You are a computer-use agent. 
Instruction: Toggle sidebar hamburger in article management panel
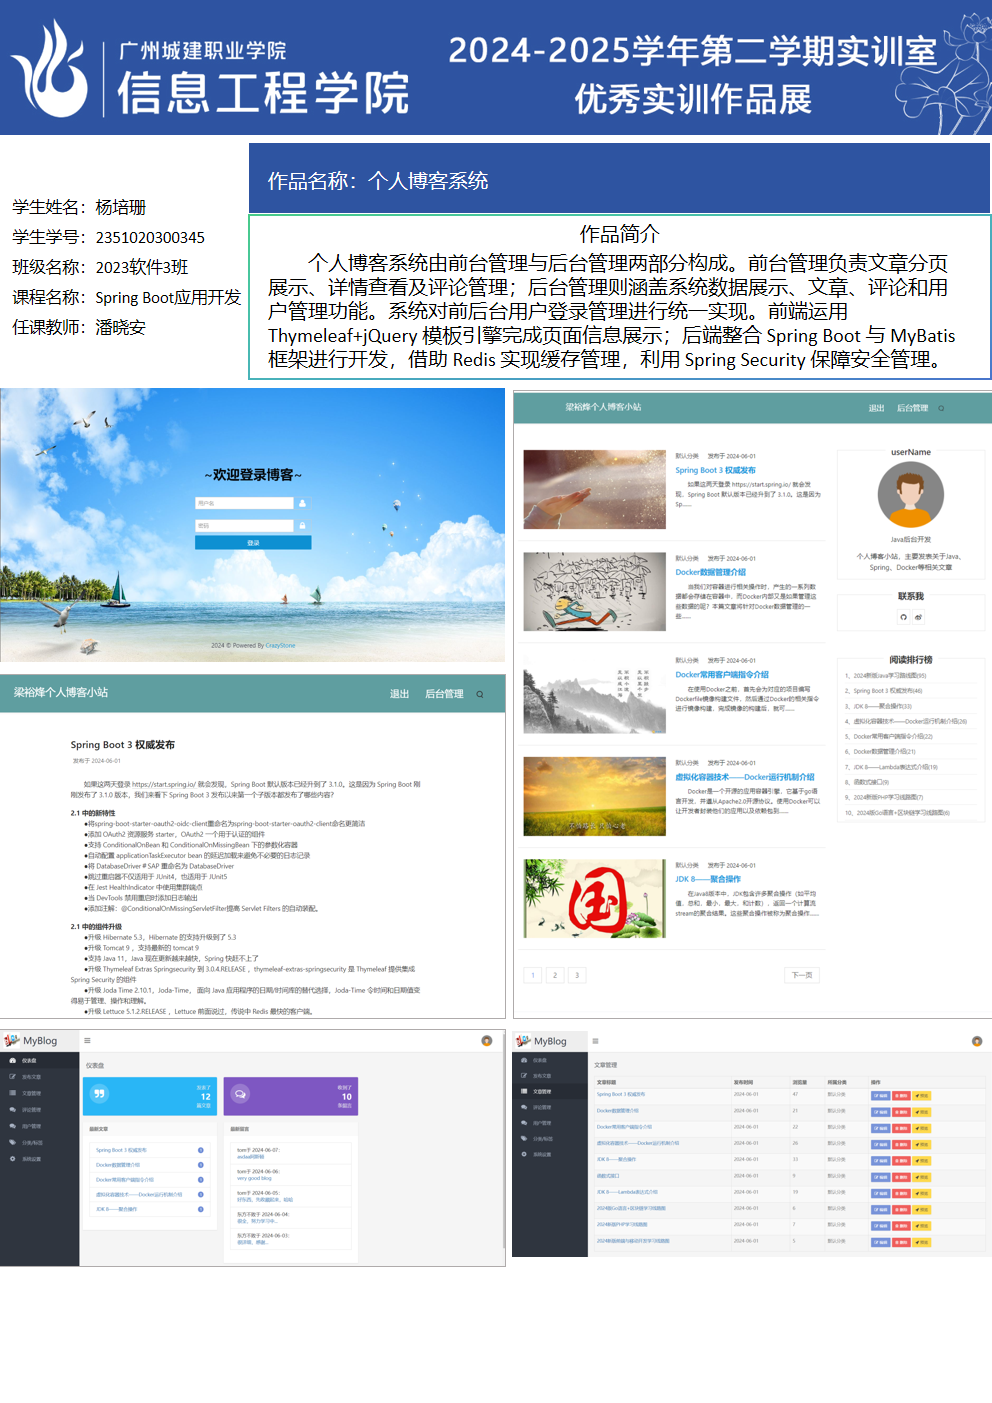(x=595, y=1041)
